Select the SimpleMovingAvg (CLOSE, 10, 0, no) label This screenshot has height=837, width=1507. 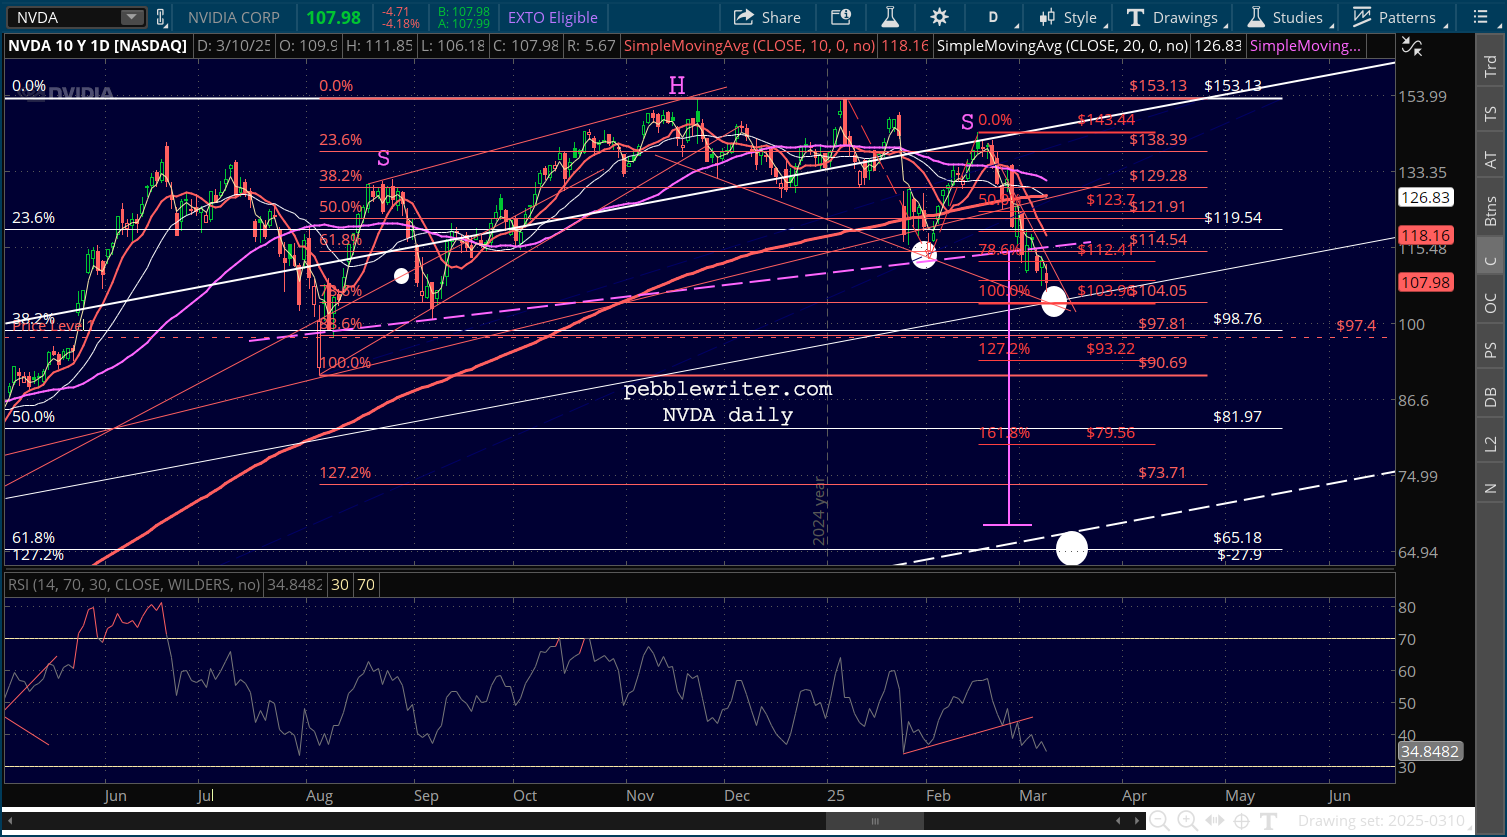[x=750, y=45]
